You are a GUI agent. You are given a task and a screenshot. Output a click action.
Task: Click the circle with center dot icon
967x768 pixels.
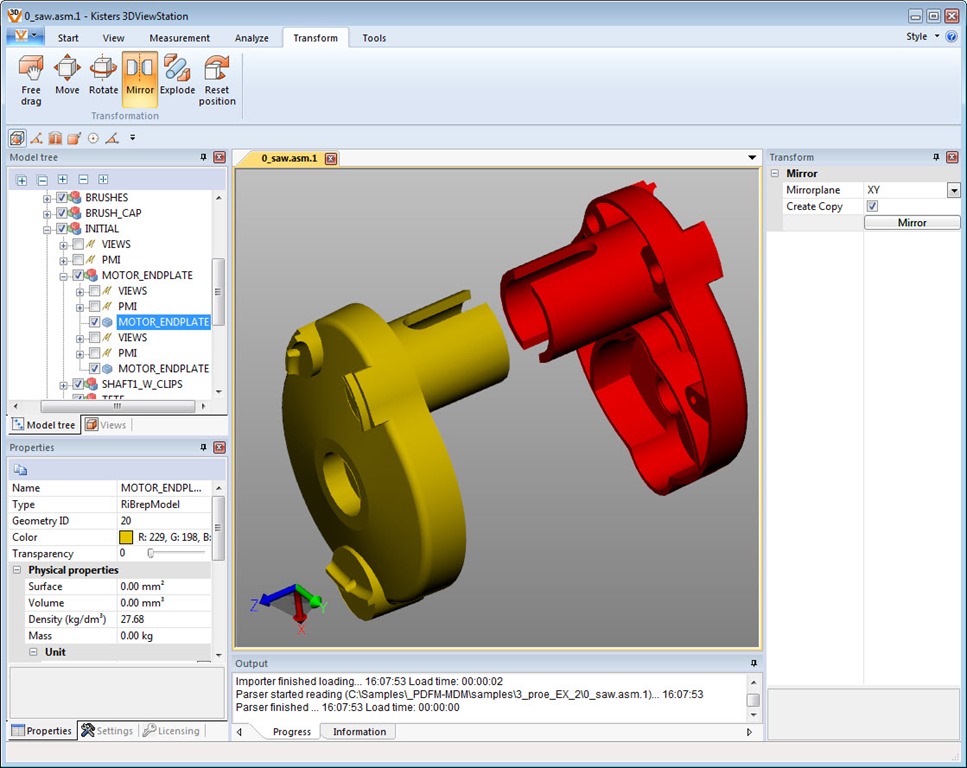tap(93, 138)
